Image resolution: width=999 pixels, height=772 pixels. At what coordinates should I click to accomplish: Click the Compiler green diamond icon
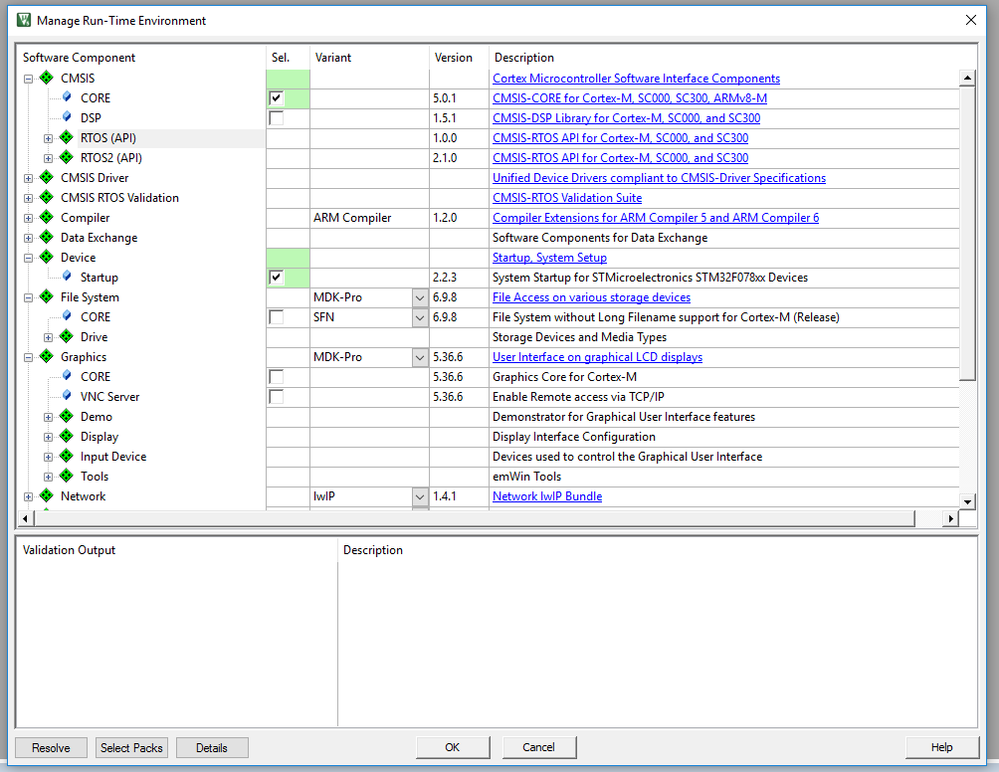point(47,217)
